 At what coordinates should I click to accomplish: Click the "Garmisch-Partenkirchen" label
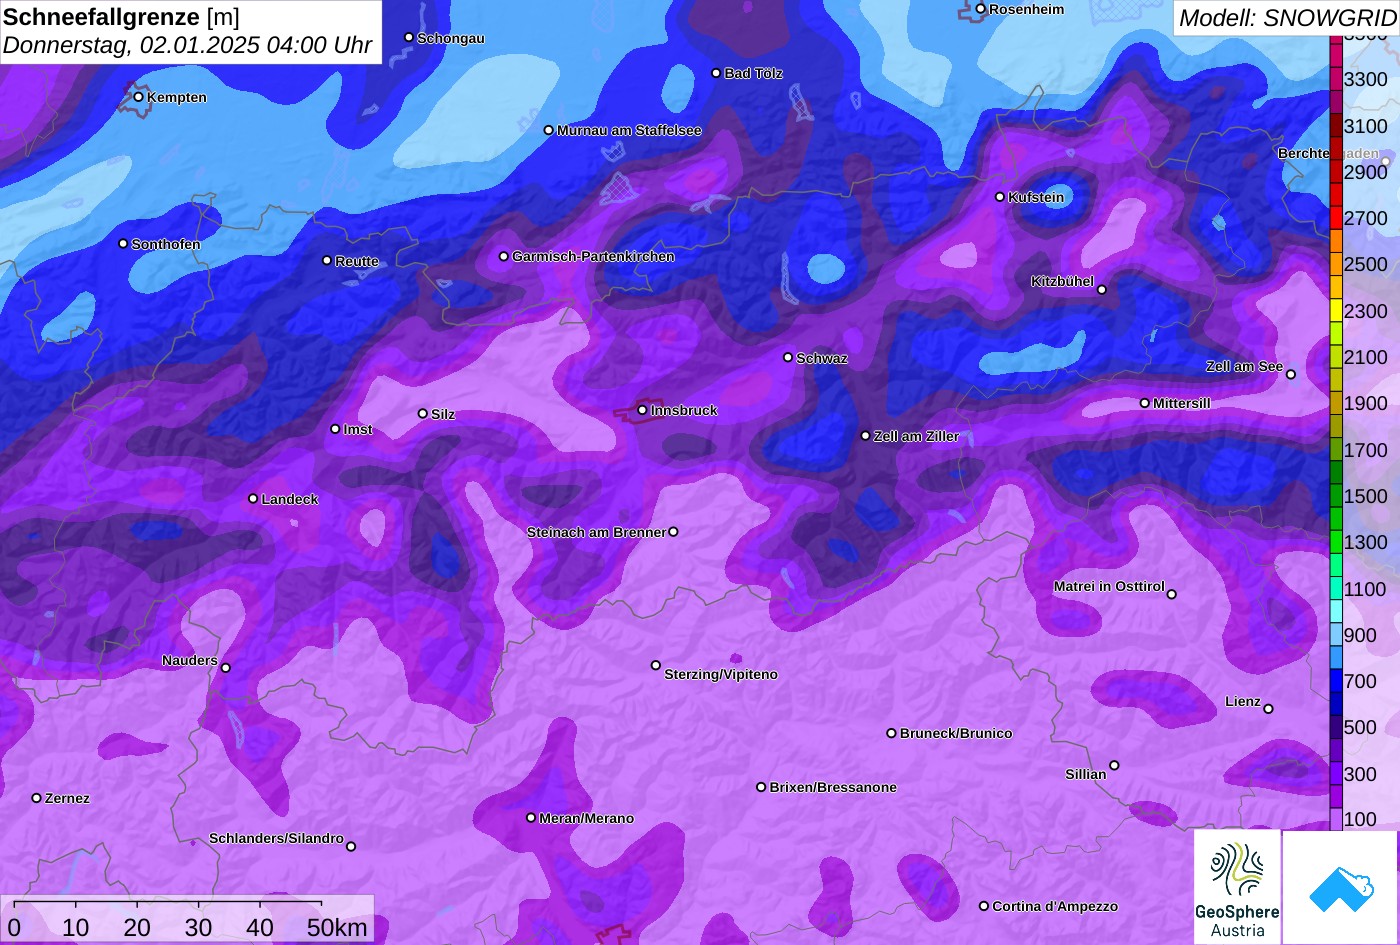[x=593, y=257]
